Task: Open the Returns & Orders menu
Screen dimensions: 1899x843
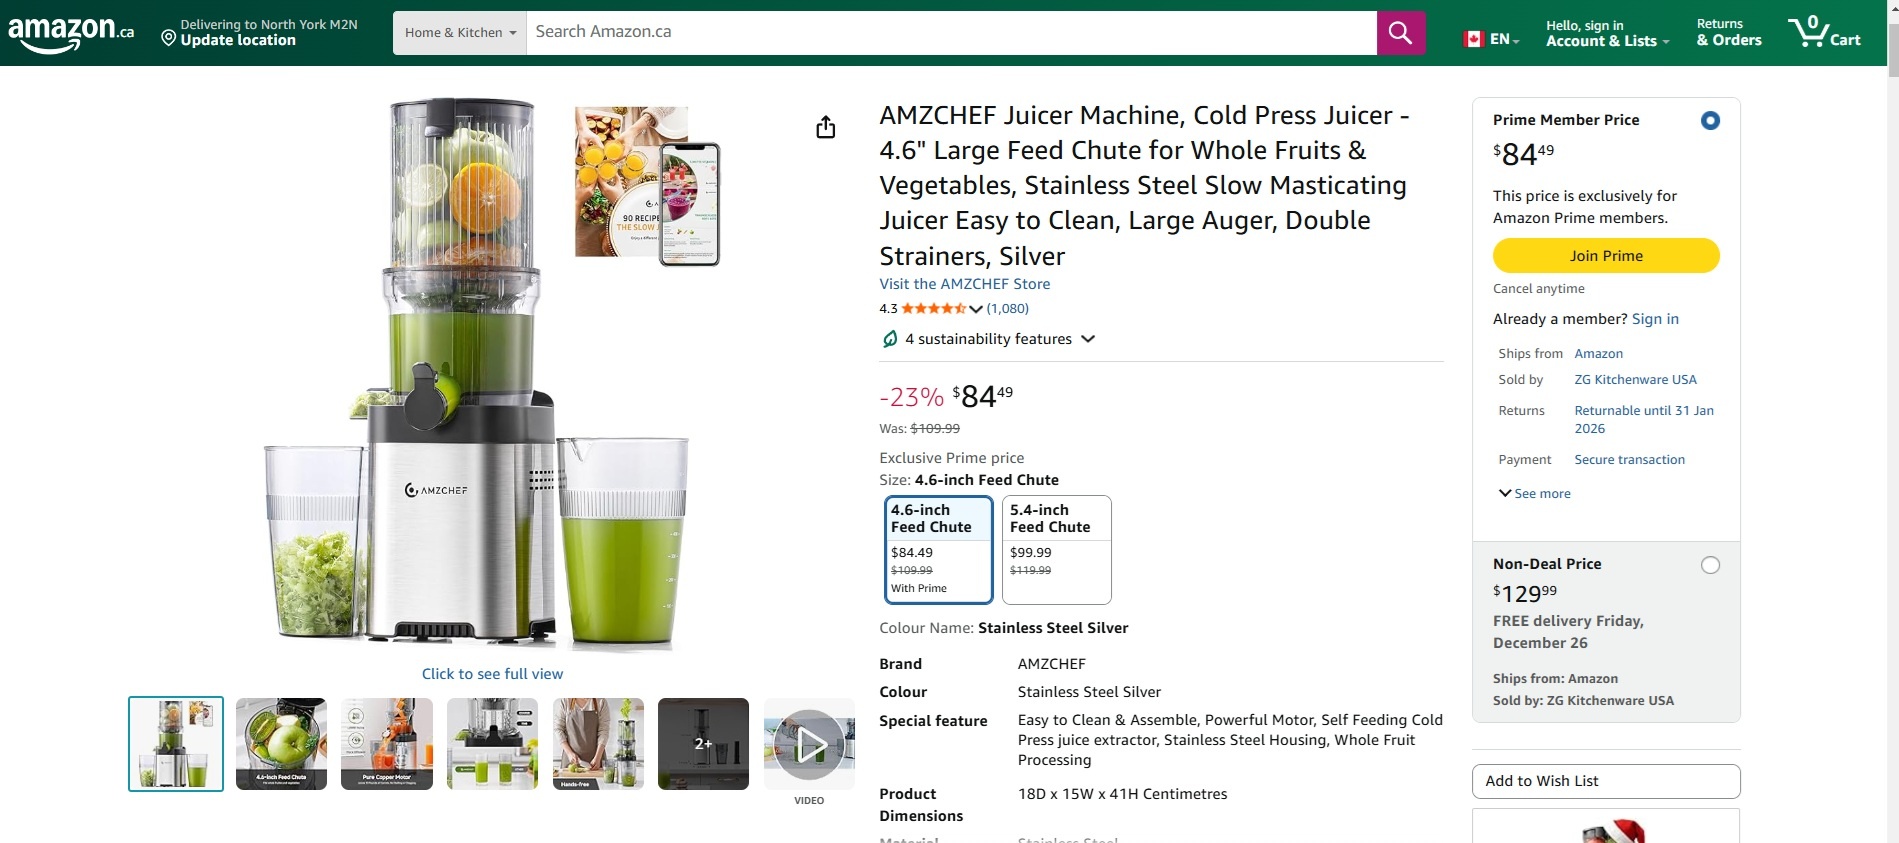Action: 1727,32
